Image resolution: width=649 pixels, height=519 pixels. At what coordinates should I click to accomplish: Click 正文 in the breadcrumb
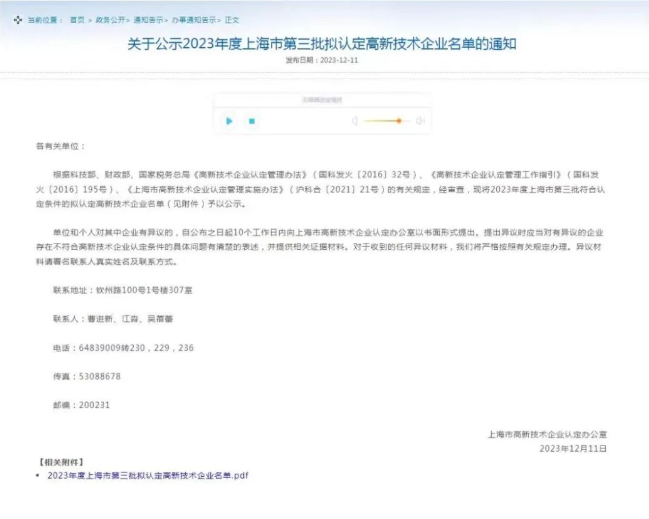(x=232, y=20)
